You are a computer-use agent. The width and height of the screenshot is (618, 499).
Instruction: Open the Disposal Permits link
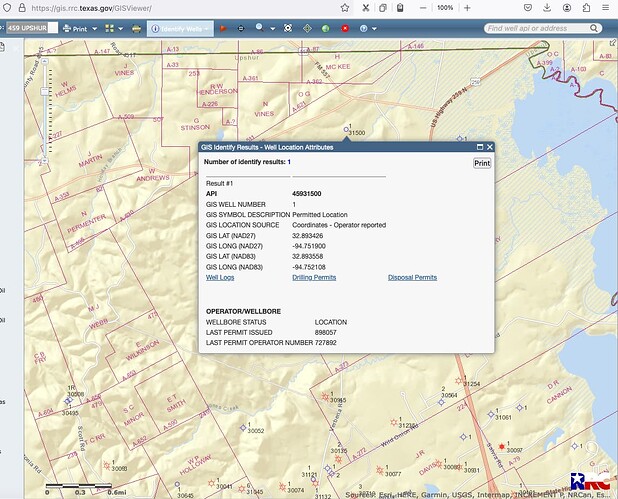tap(412, 277)
